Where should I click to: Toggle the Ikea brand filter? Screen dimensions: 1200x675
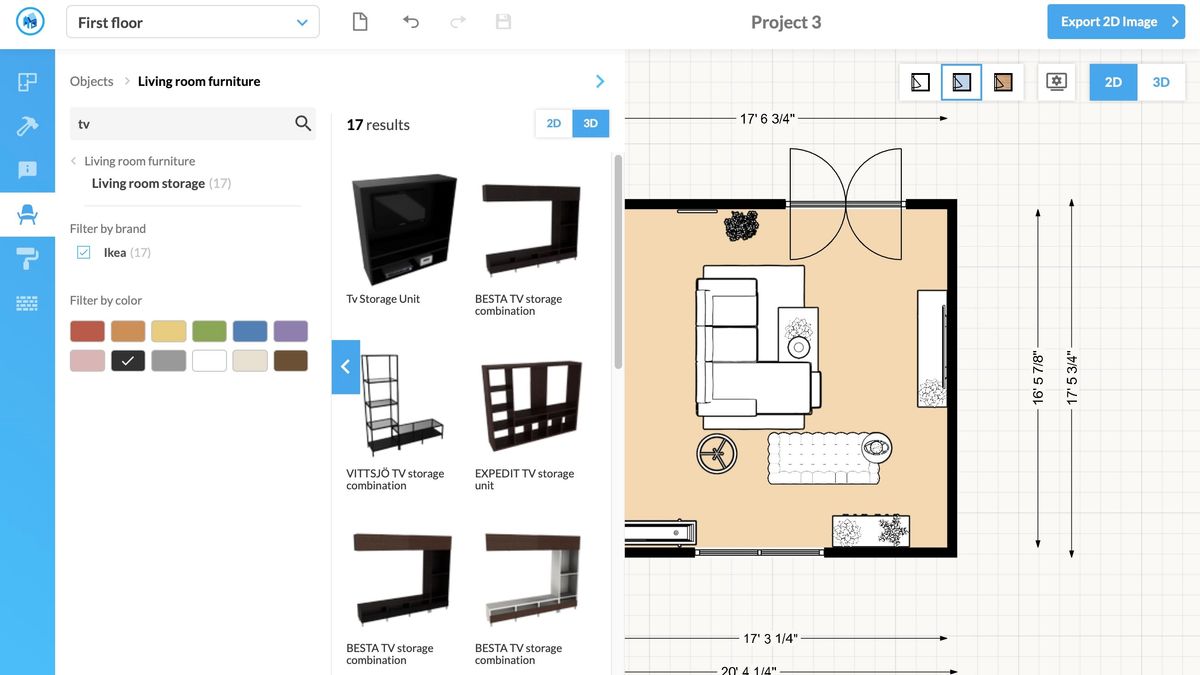point(83,252)
